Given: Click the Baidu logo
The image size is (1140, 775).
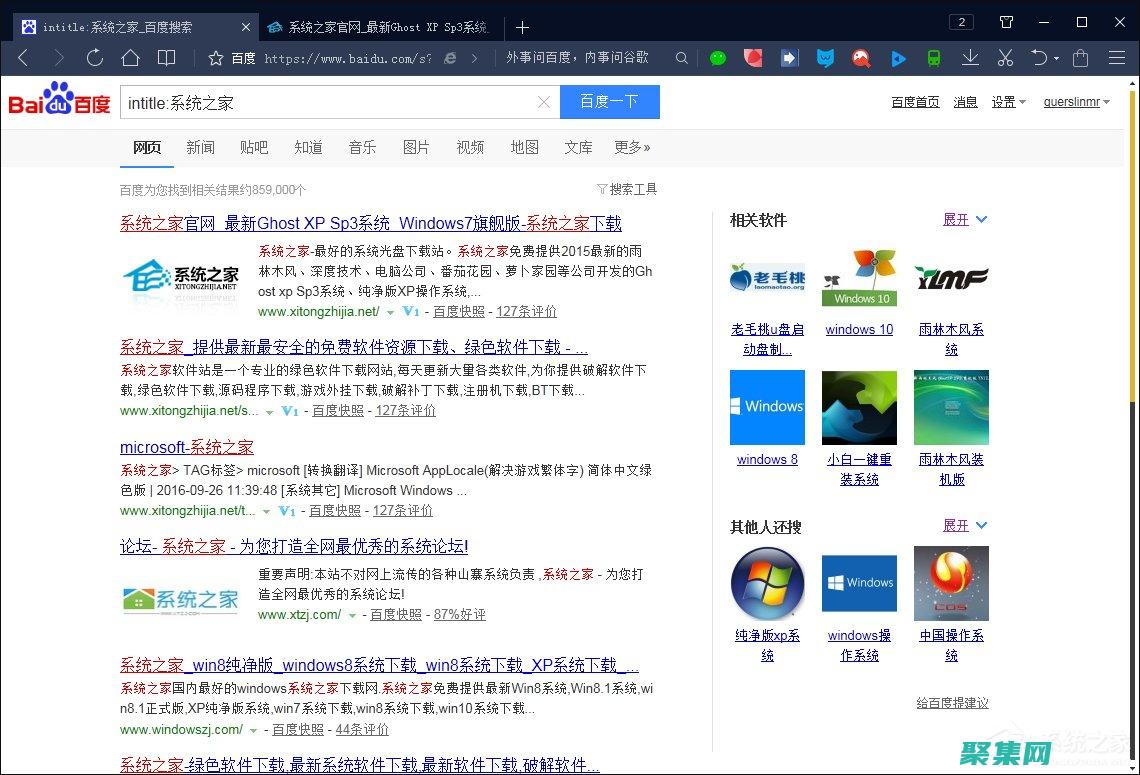Looking at the screenshot, I should point(57,100).
